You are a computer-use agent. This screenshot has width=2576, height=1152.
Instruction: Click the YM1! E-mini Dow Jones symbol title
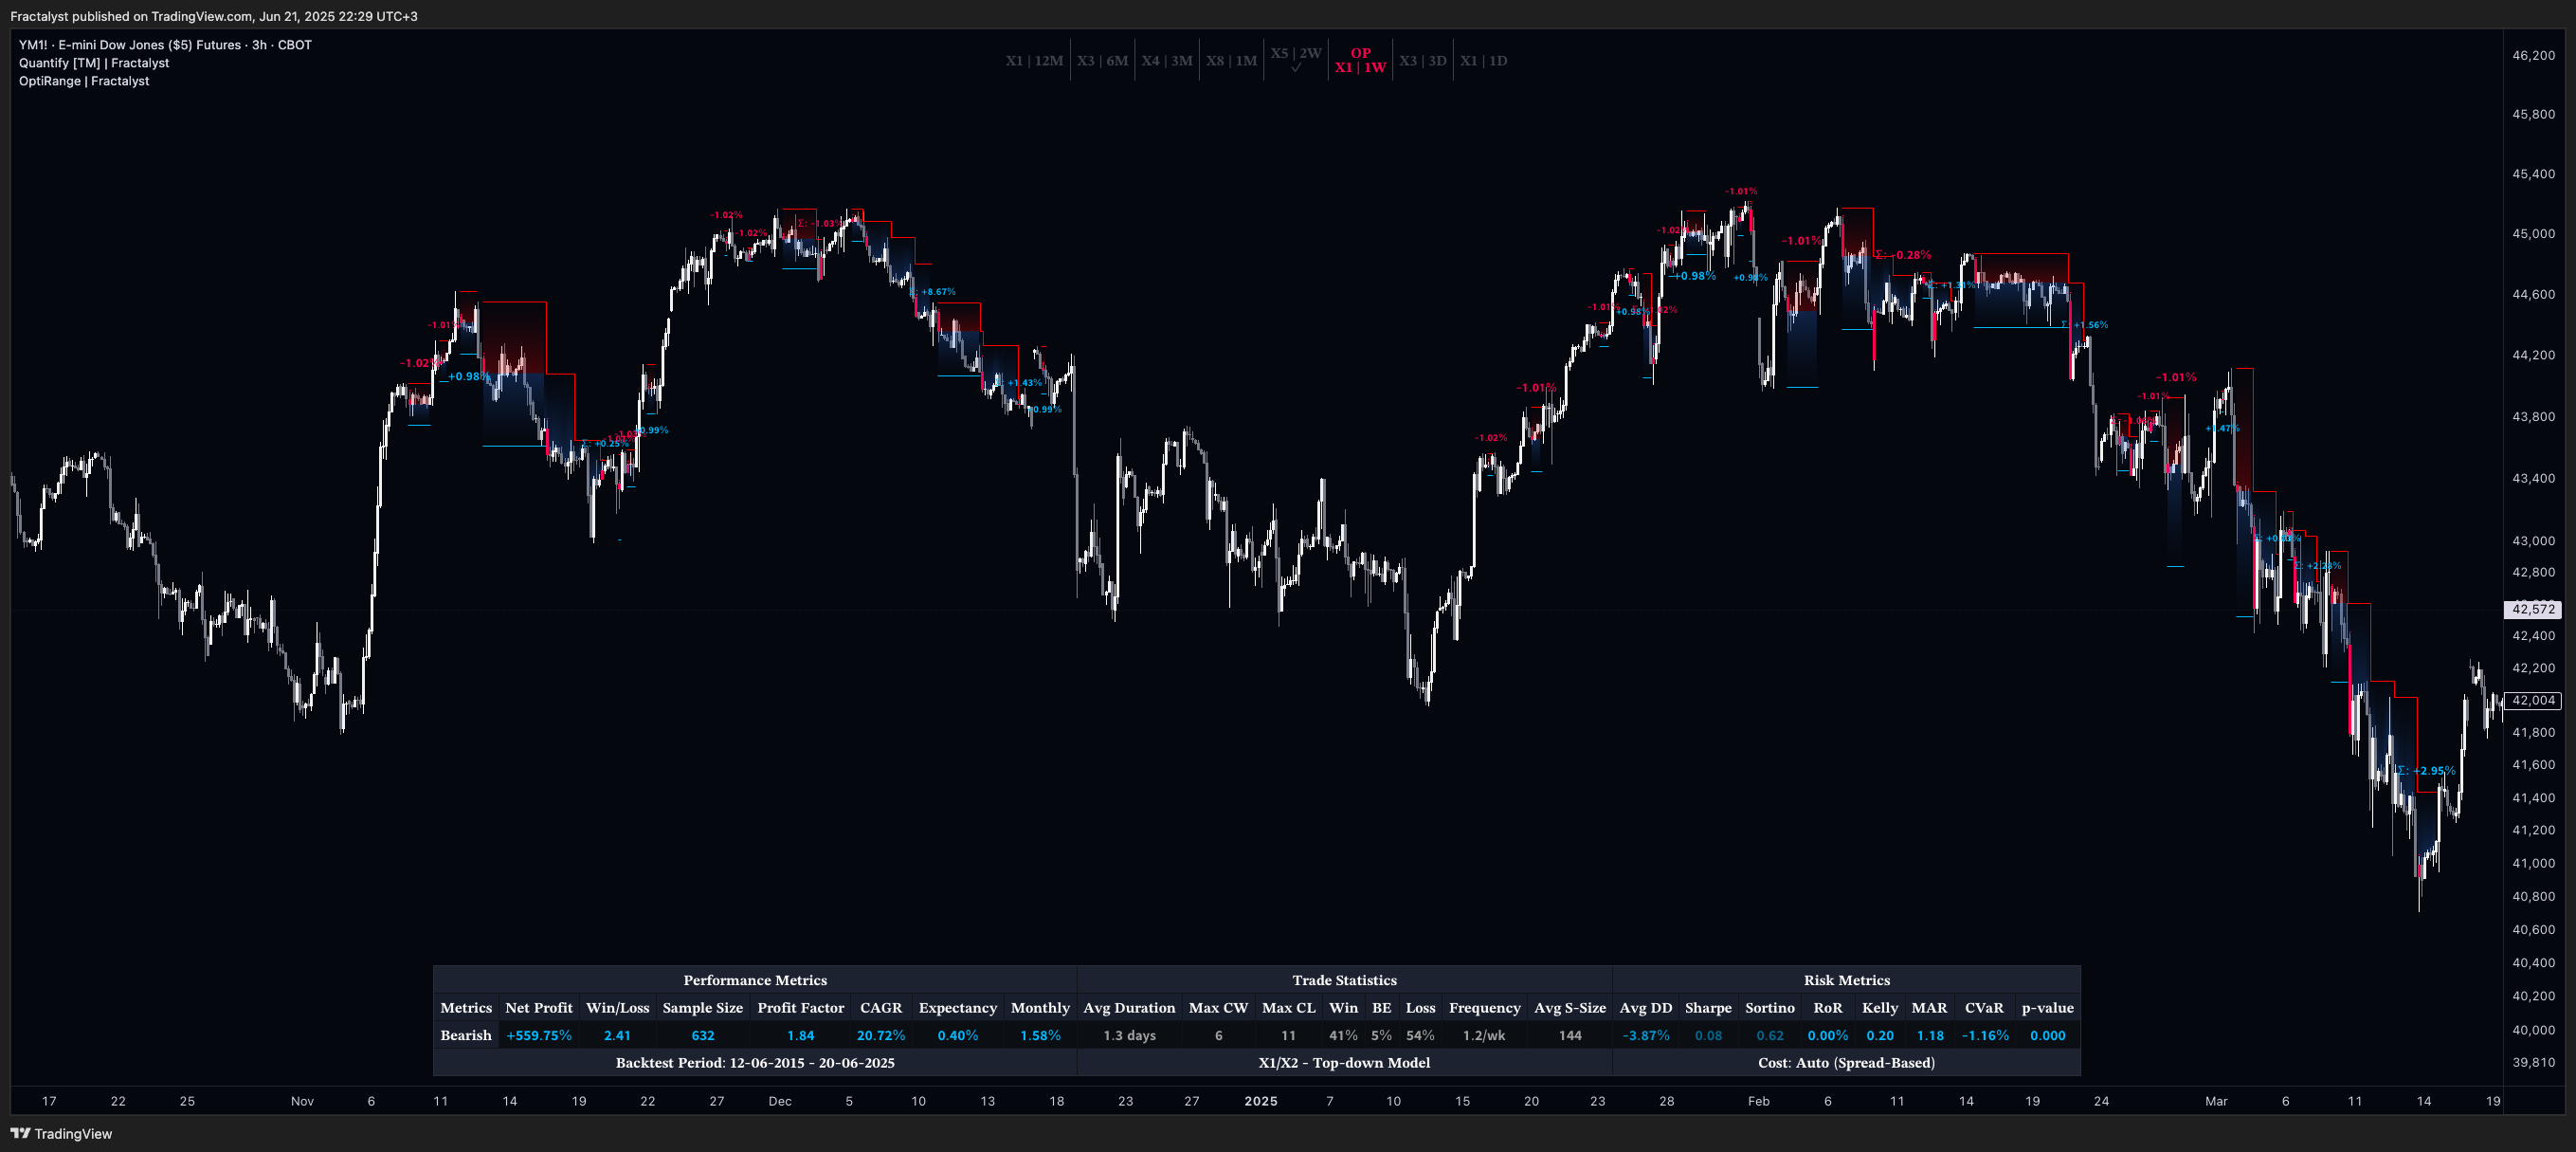coord(165,45)
